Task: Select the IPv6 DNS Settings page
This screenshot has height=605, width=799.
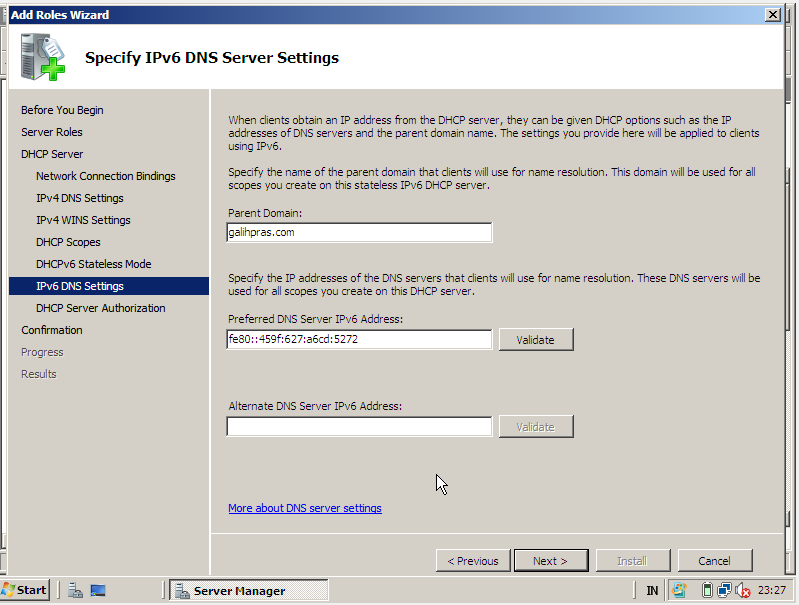Action: coord(109,286)
